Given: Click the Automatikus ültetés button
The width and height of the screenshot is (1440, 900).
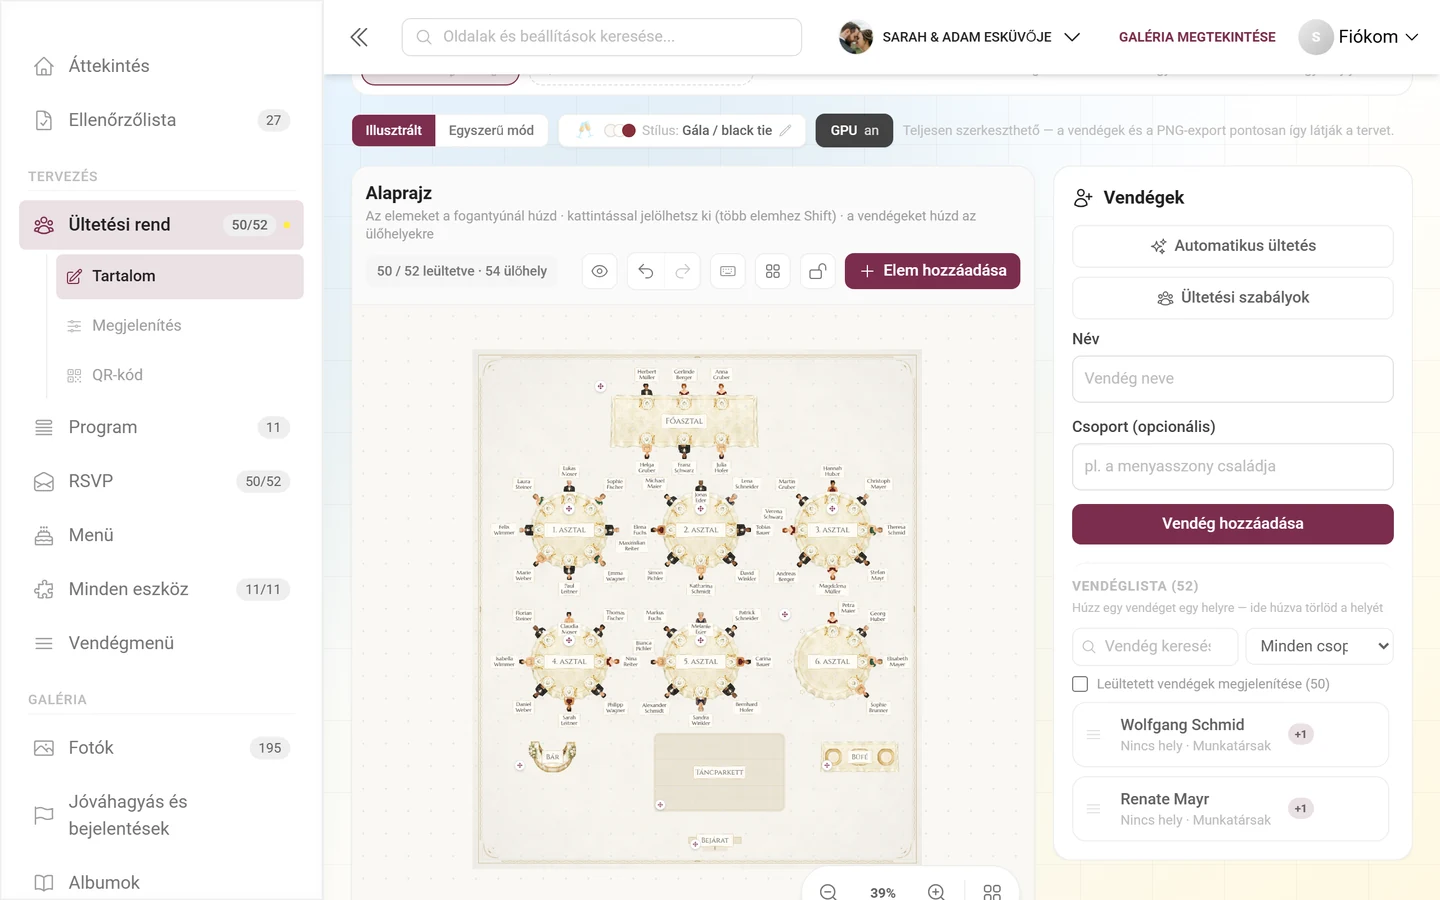Looking at the screenshot, I should (1233, 246).
